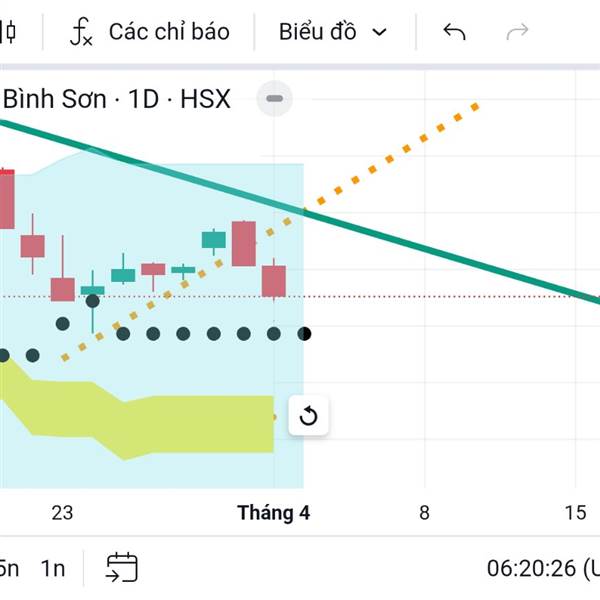Click the "23" date on the time axis
600x600 pixels.
click(62, 513)
